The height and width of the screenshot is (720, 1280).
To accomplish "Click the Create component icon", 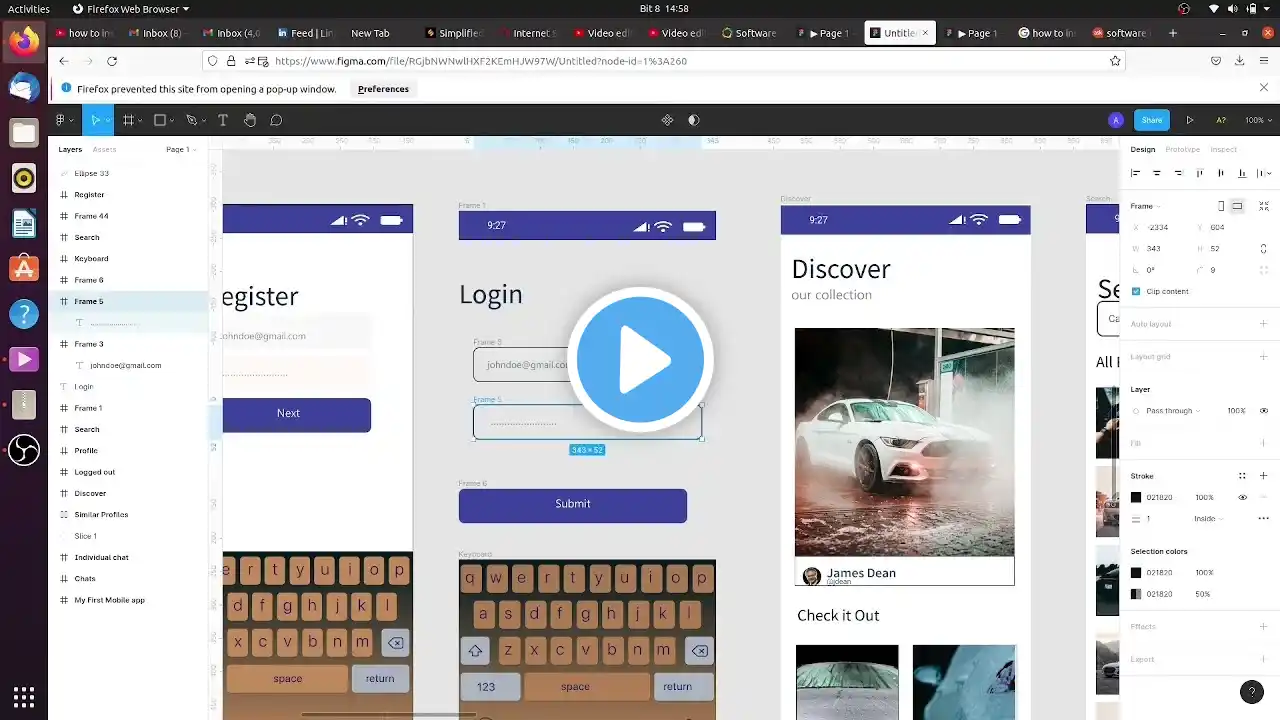I will pyautogui.click(x=667, y=120).
